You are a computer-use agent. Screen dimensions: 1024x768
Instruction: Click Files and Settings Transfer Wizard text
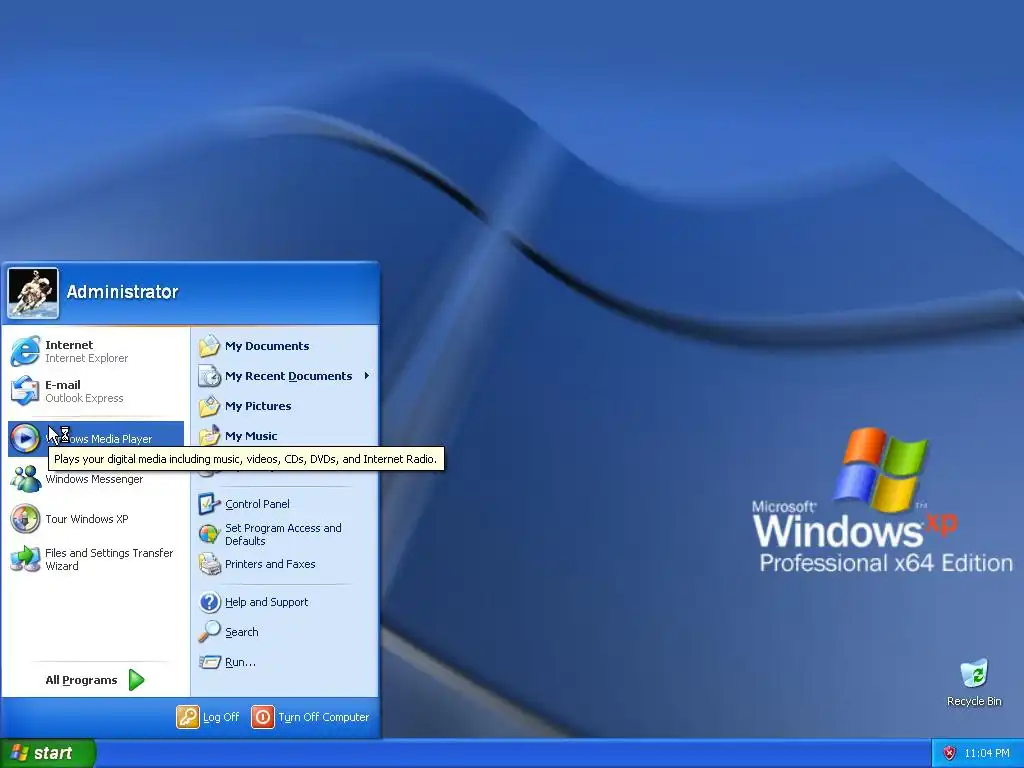pos(109,559)
